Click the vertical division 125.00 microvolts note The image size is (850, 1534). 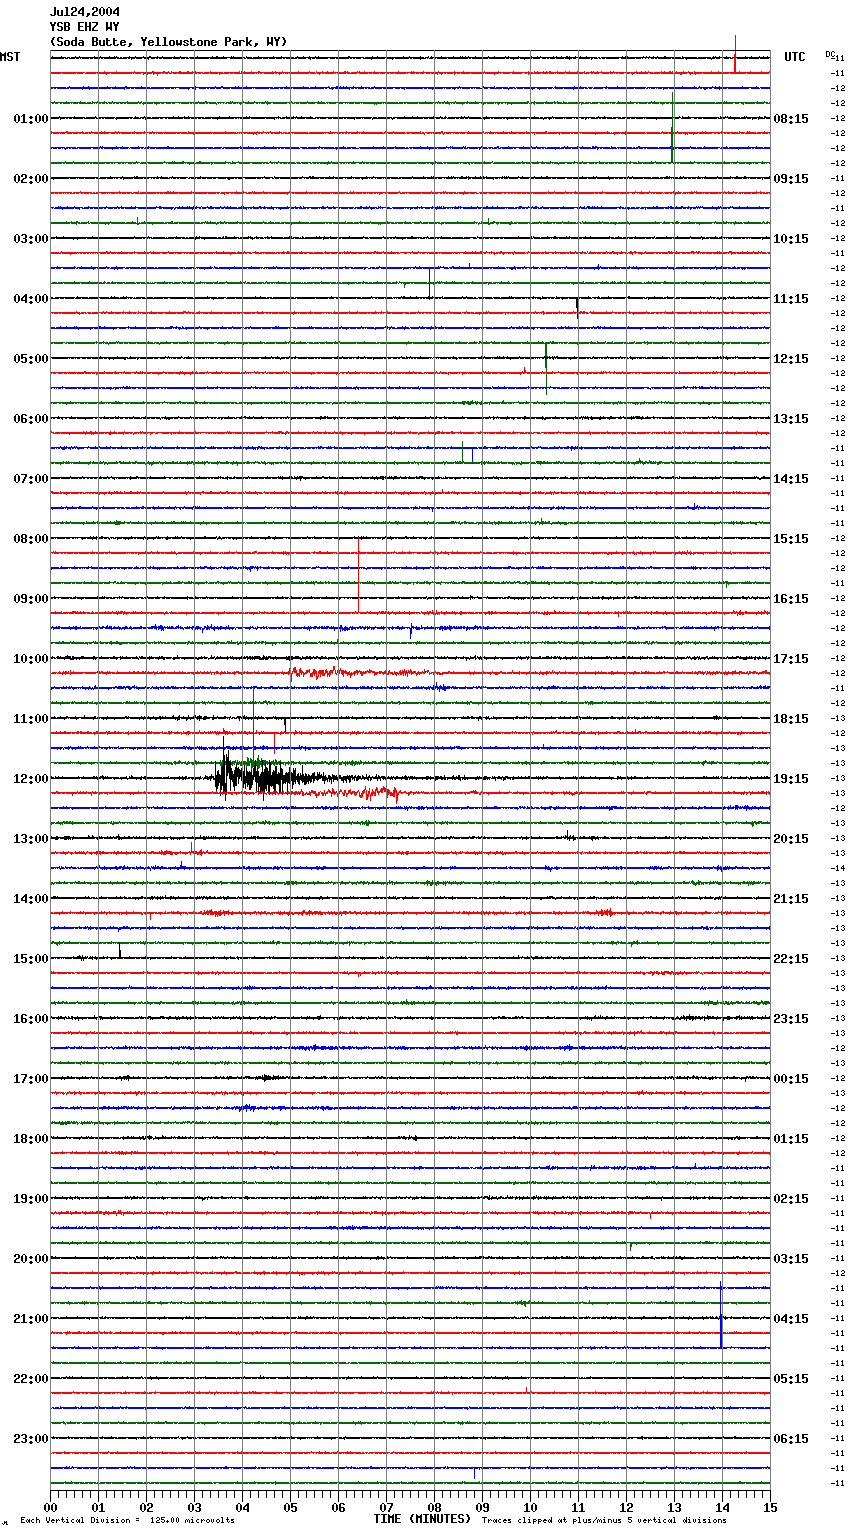pyautogui.click(x=127, y=1521)
